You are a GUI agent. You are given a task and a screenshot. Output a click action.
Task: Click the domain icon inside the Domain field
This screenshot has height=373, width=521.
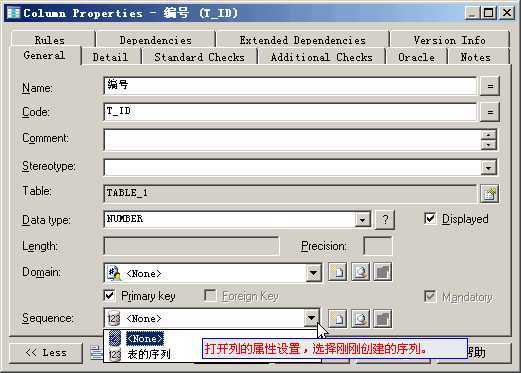pos(114,273)
